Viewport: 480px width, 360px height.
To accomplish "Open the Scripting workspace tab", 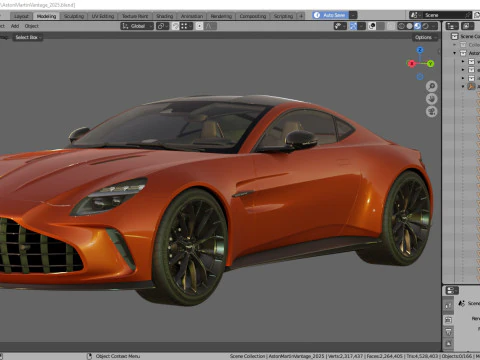I will coord(283,16).
